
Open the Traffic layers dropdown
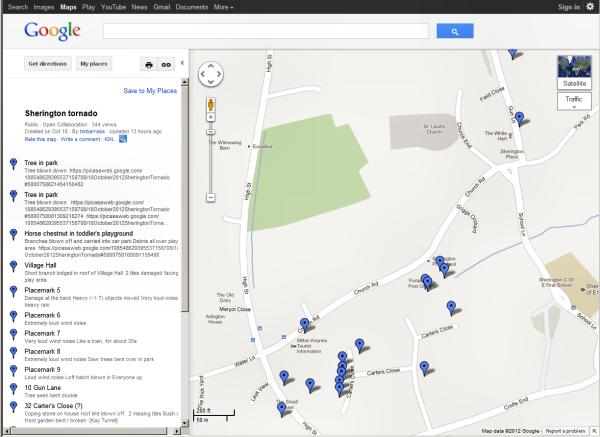pos(574,101)
